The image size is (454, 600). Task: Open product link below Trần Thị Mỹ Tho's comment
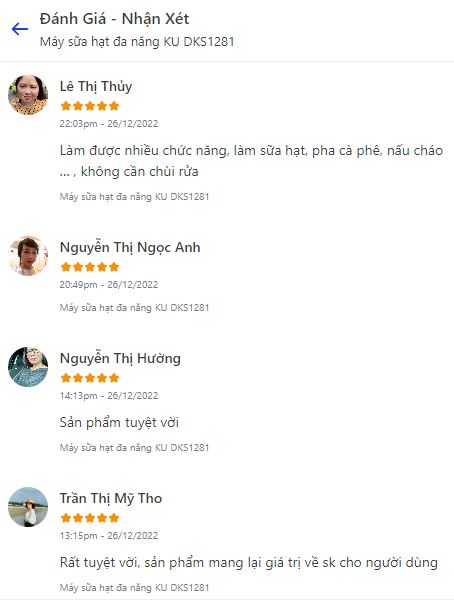(134, 587)
